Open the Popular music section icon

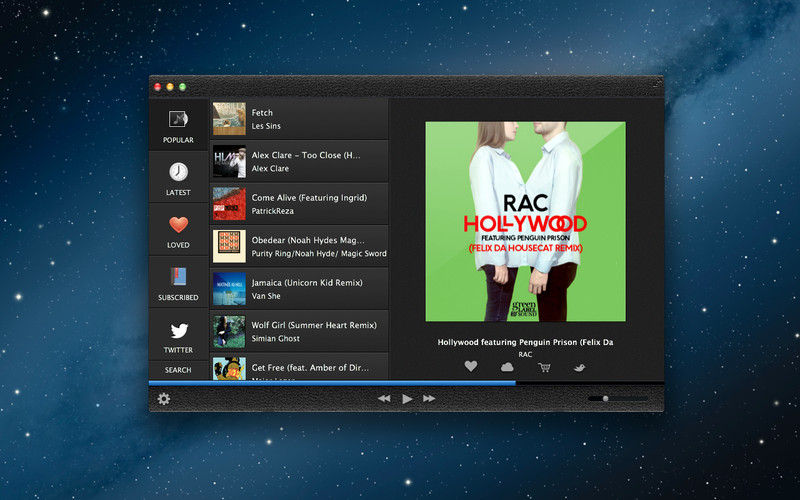pos(179,119)
